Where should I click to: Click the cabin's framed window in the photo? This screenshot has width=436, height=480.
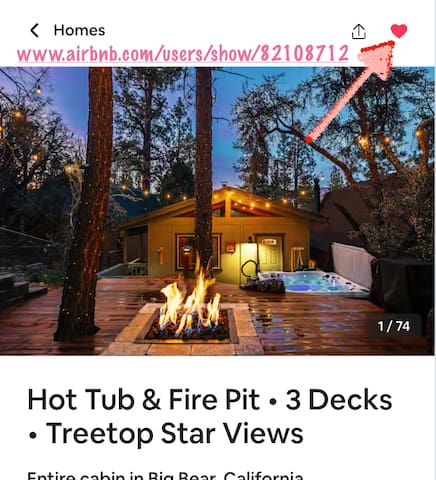[199, 252]
